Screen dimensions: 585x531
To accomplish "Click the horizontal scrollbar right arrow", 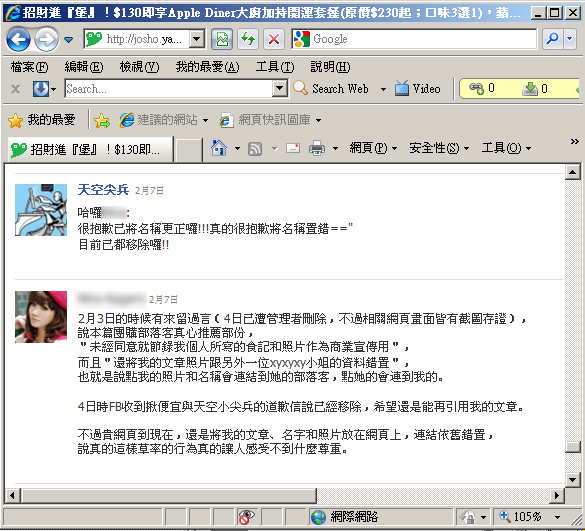I will click(557, 496).
